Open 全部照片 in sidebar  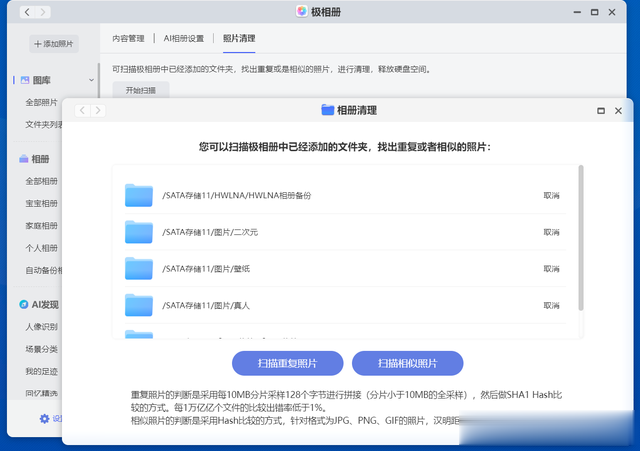tap(42, 102)
